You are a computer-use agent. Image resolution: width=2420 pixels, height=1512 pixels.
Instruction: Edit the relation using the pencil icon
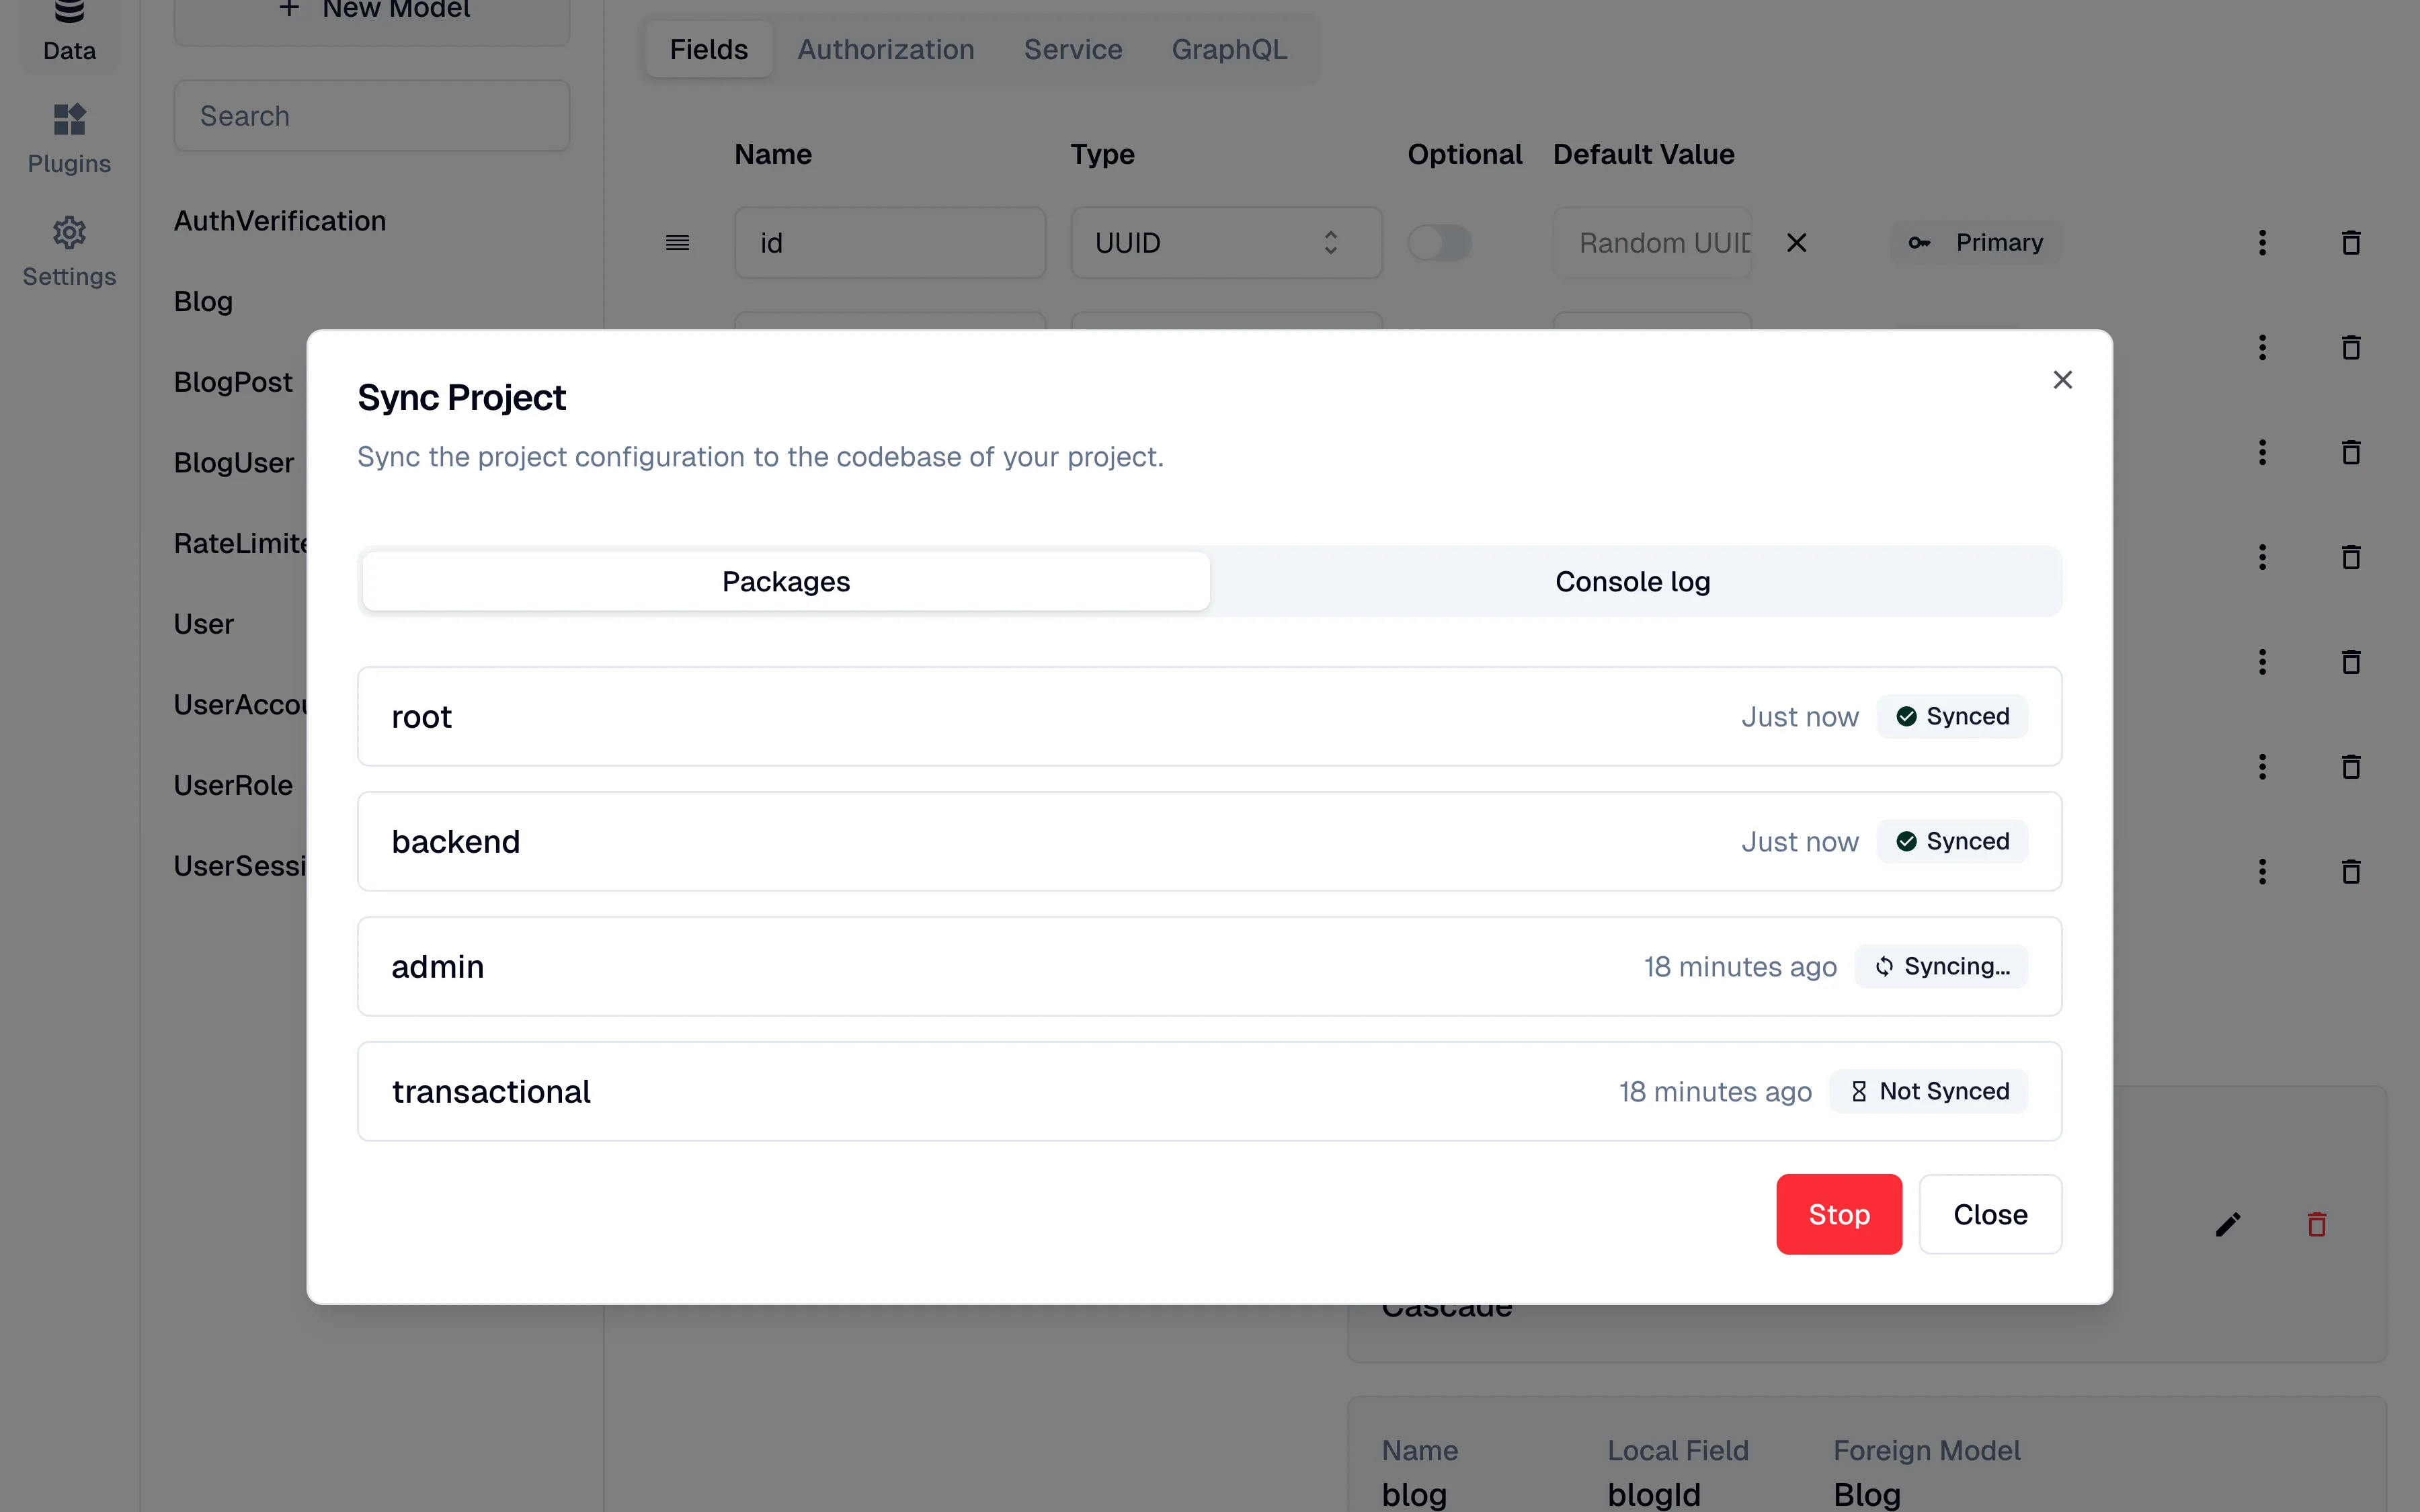(x=2228, y=1224)
